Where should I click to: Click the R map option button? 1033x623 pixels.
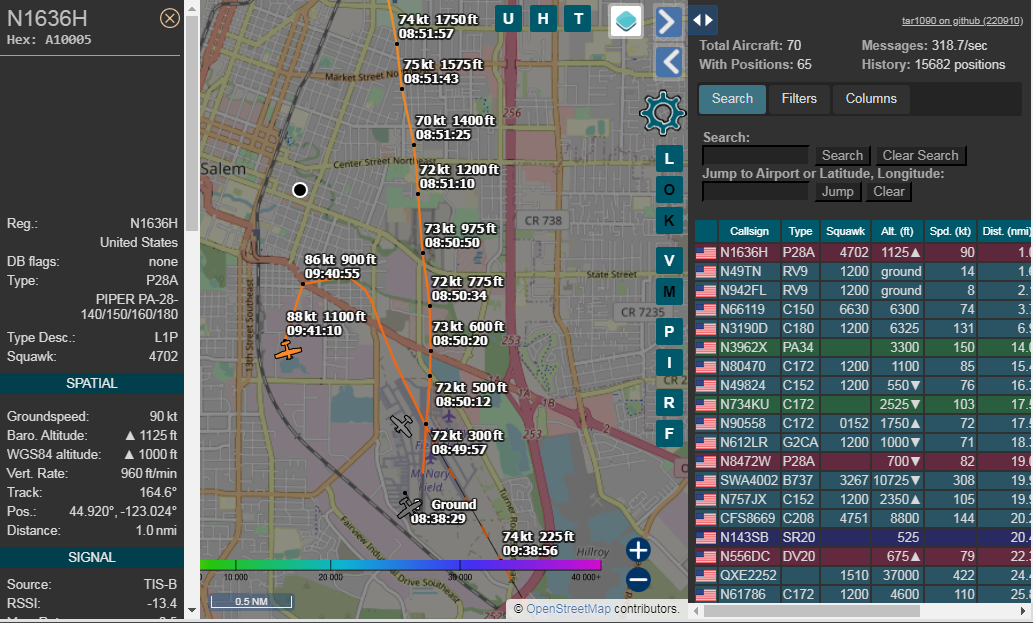669,402
